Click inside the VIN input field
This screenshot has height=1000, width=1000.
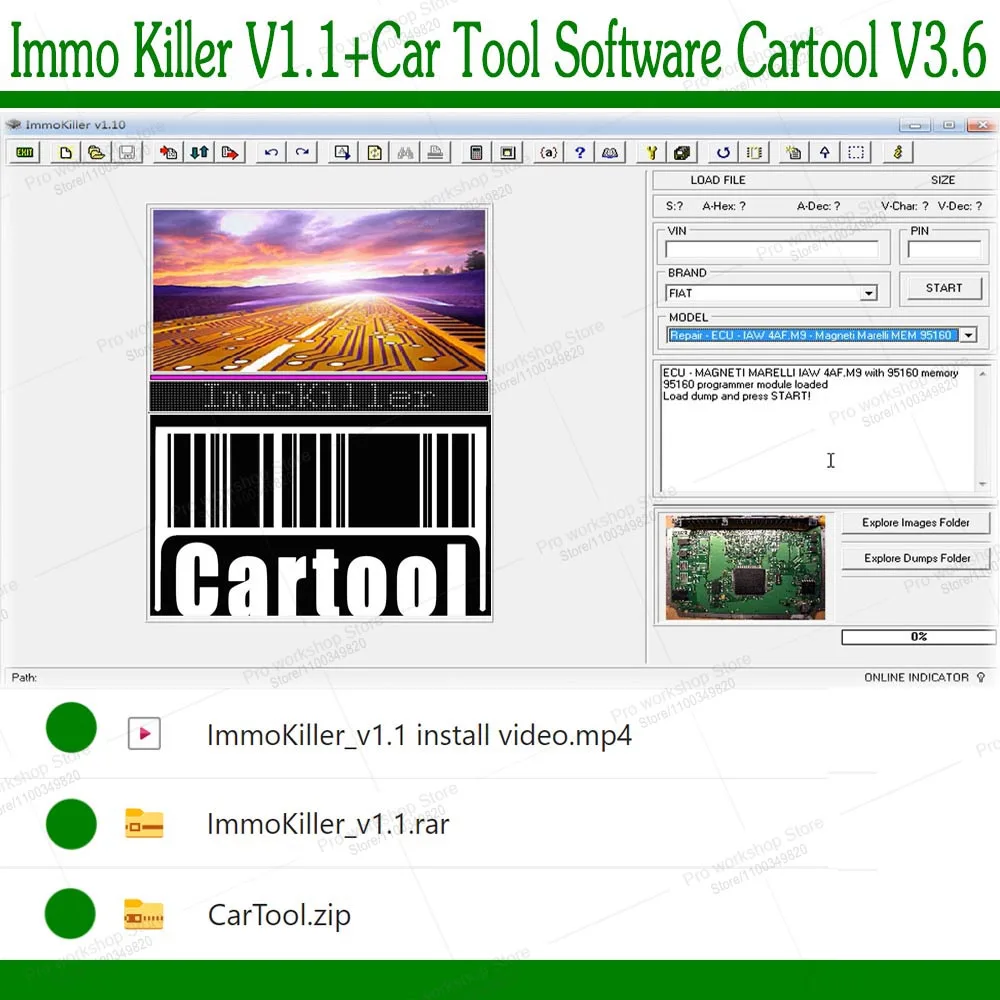coord(772,249)
